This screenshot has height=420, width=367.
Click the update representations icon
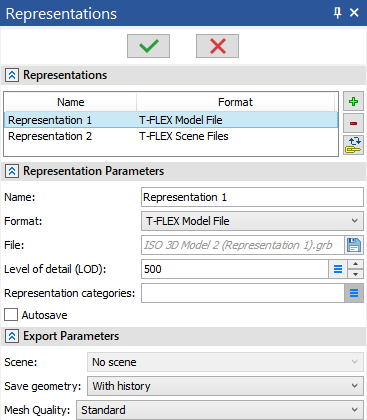pos(353,145)
